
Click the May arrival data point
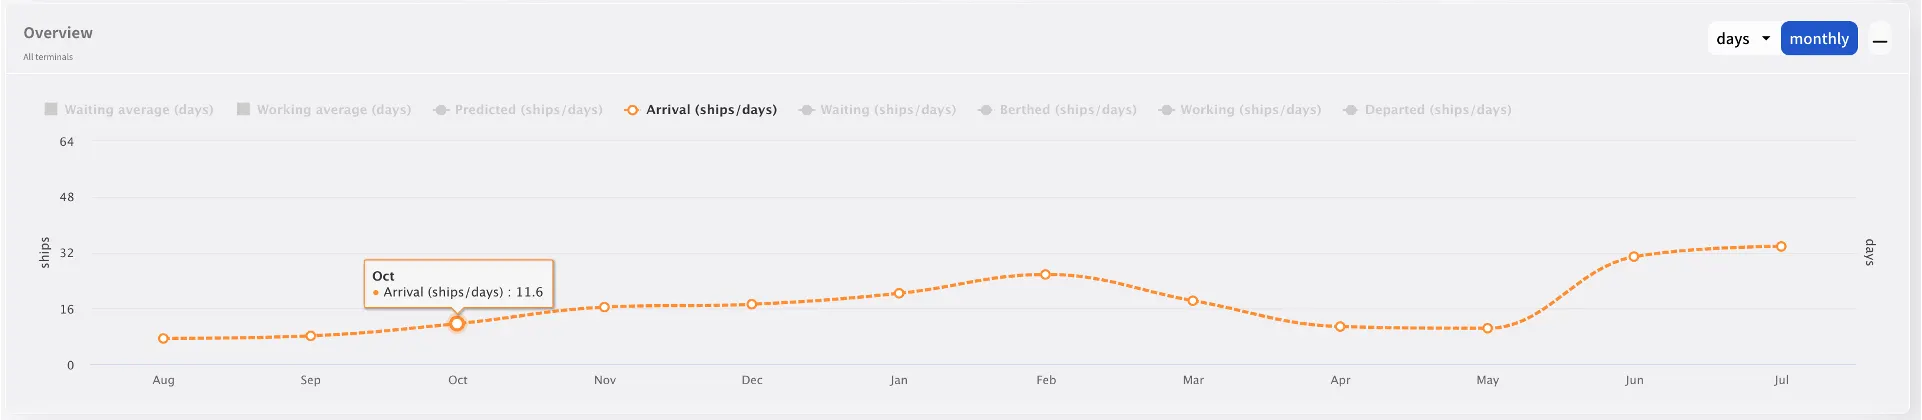[x=1488, y=329]
